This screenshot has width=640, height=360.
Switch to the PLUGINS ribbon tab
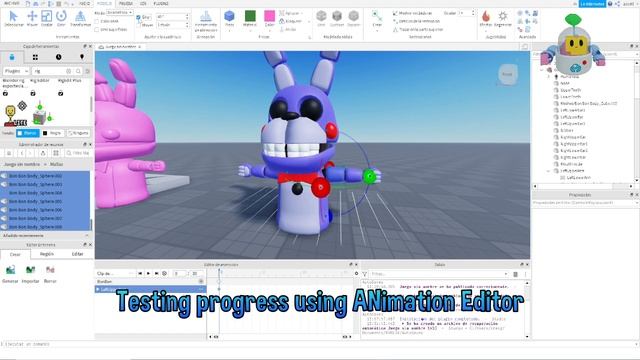click(x=161, y=3)
